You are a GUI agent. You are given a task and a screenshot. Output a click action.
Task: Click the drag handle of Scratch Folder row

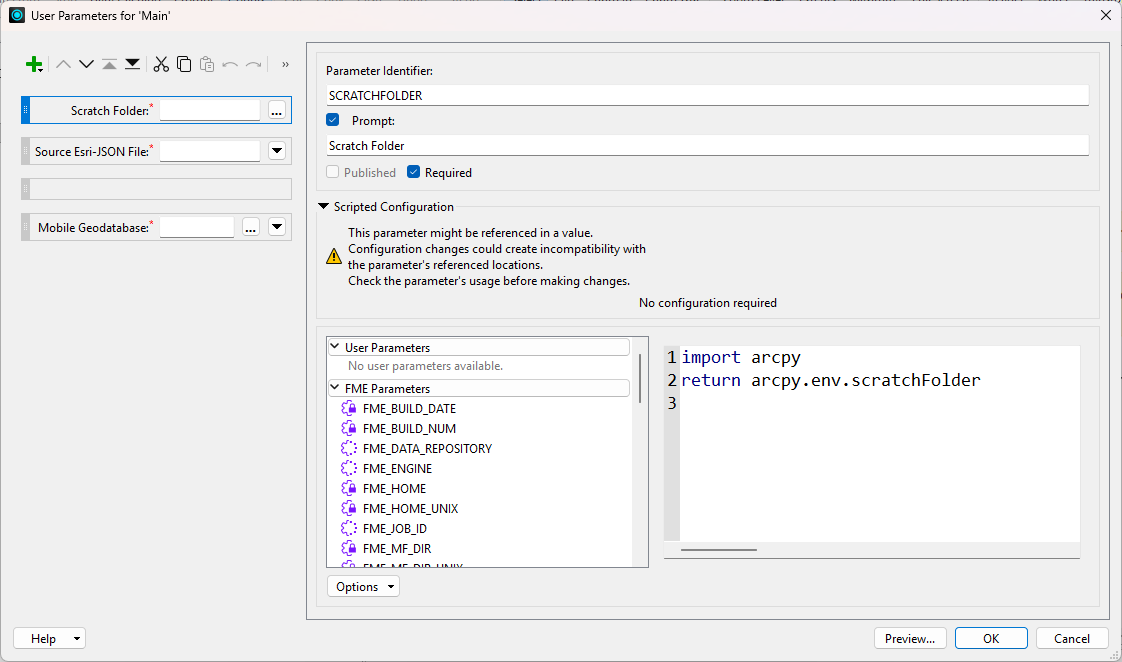(26, 110)
